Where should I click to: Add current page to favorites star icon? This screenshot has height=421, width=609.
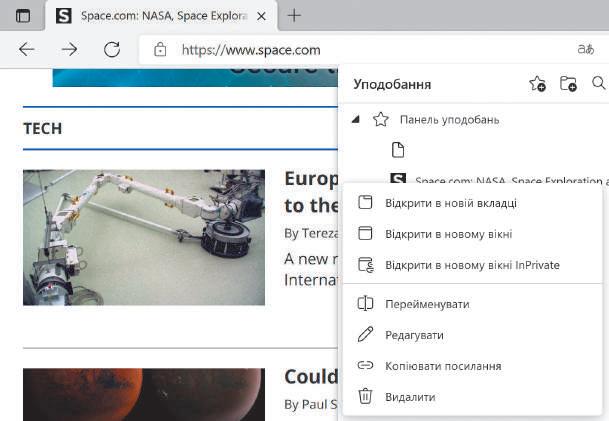coord(538,84)
